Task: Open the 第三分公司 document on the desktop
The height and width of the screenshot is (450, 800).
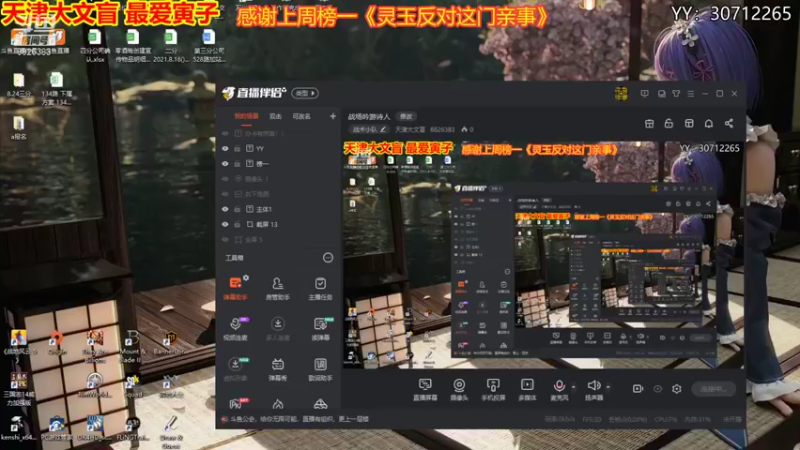Action: point(209,46)
